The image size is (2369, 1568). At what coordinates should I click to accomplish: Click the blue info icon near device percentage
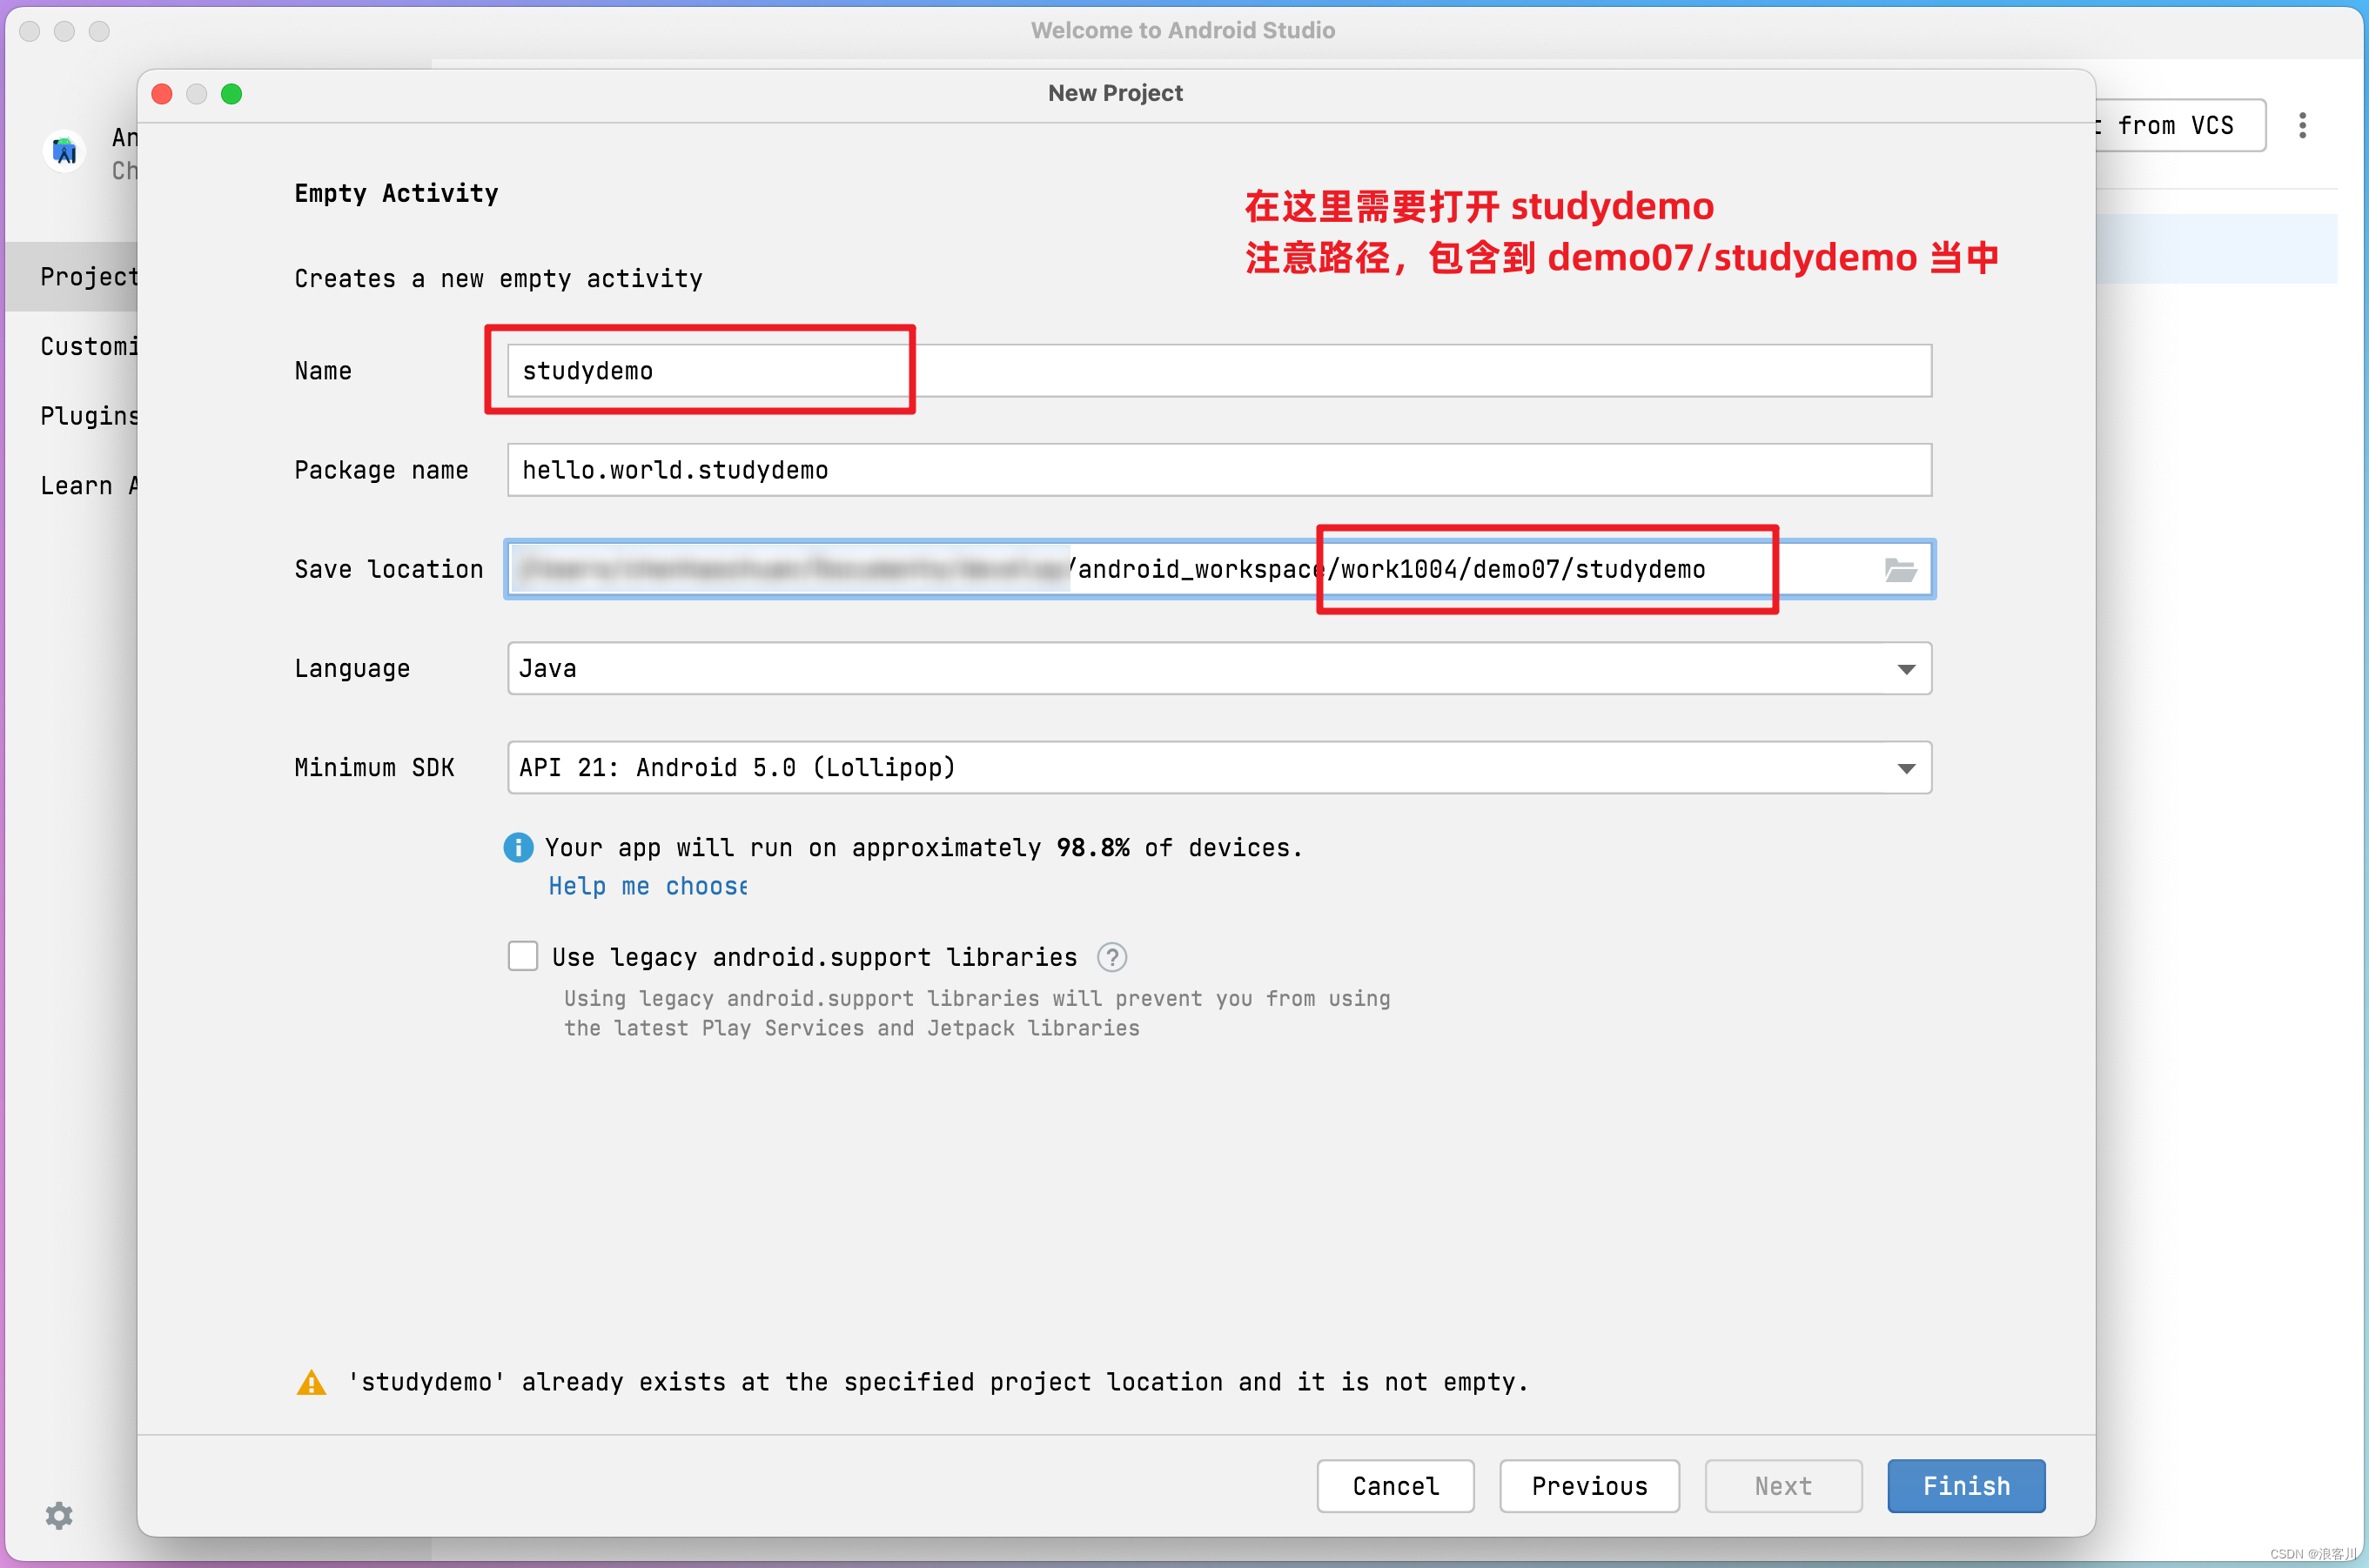coord(518,847)
